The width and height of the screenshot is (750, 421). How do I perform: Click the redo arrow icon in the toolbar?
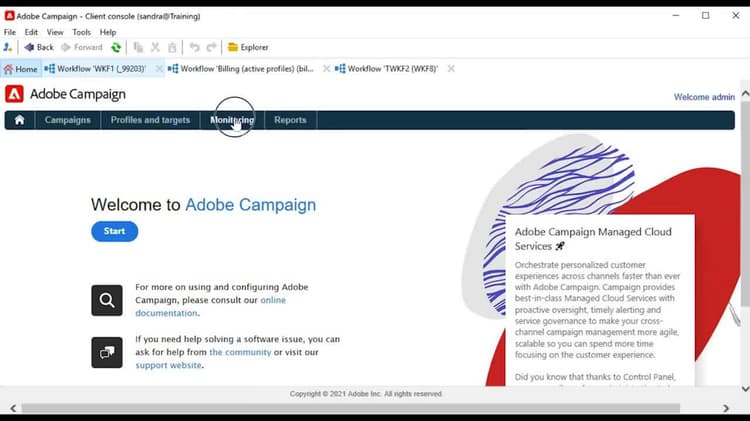click(x=211, y=47)
